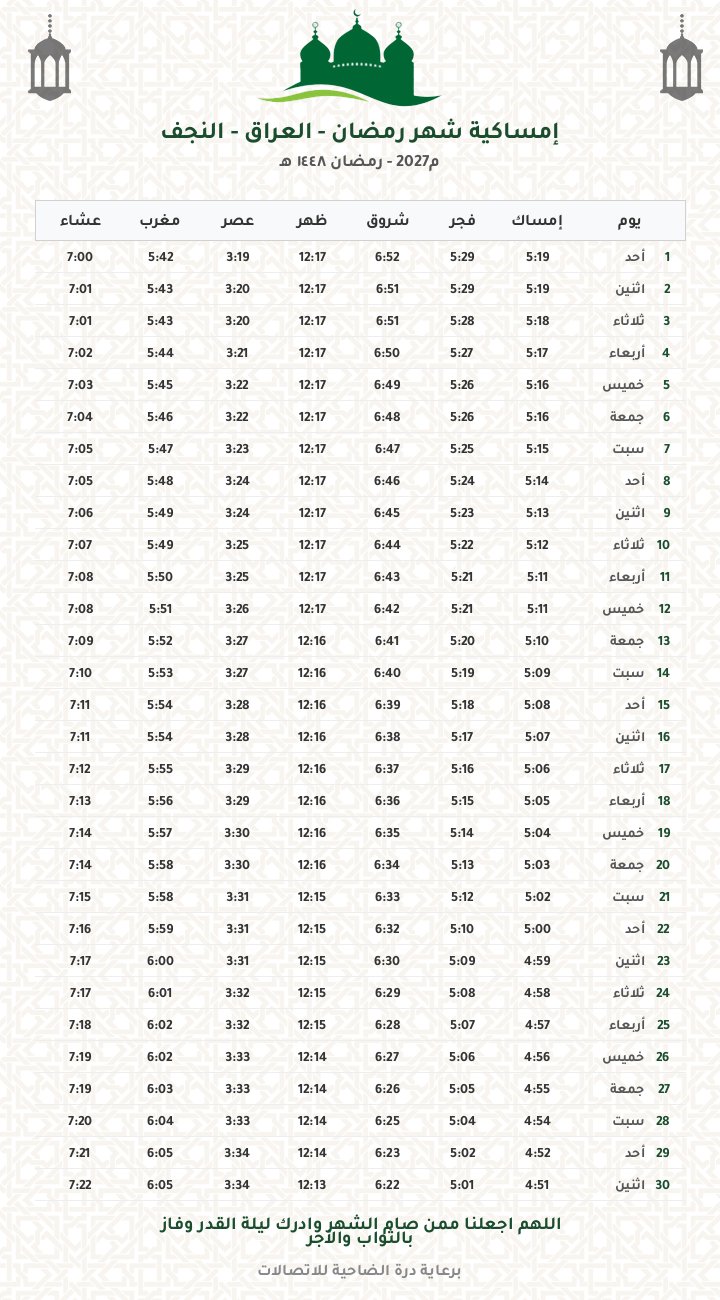Select the عصر column header
The height and width of the screenshot is (1300, 720).
[x=237, y=221]
